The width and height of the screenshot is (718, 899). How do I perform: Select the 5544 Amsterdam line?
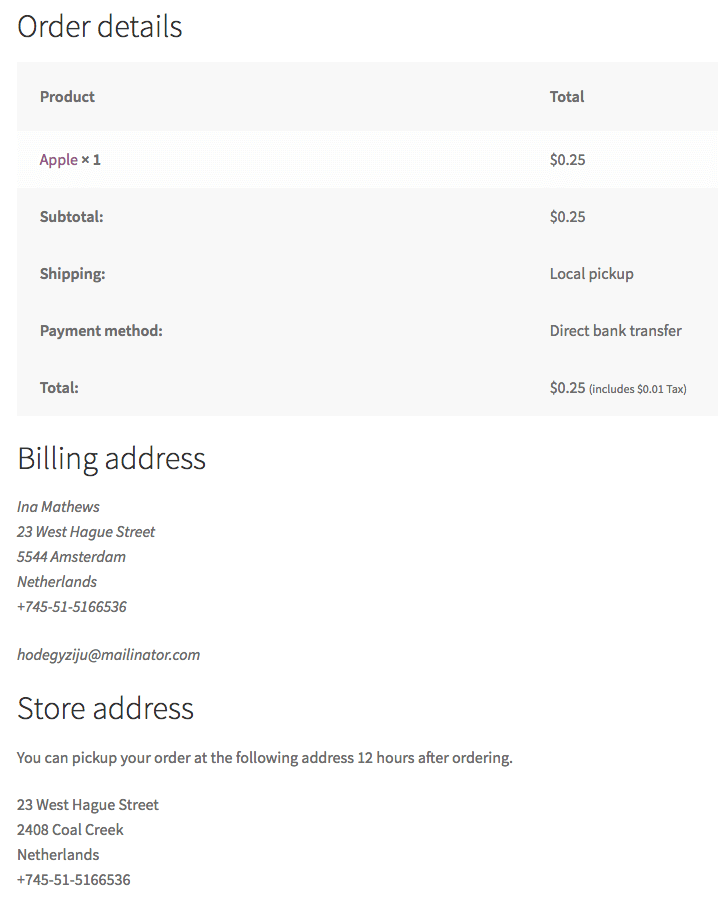71,557
